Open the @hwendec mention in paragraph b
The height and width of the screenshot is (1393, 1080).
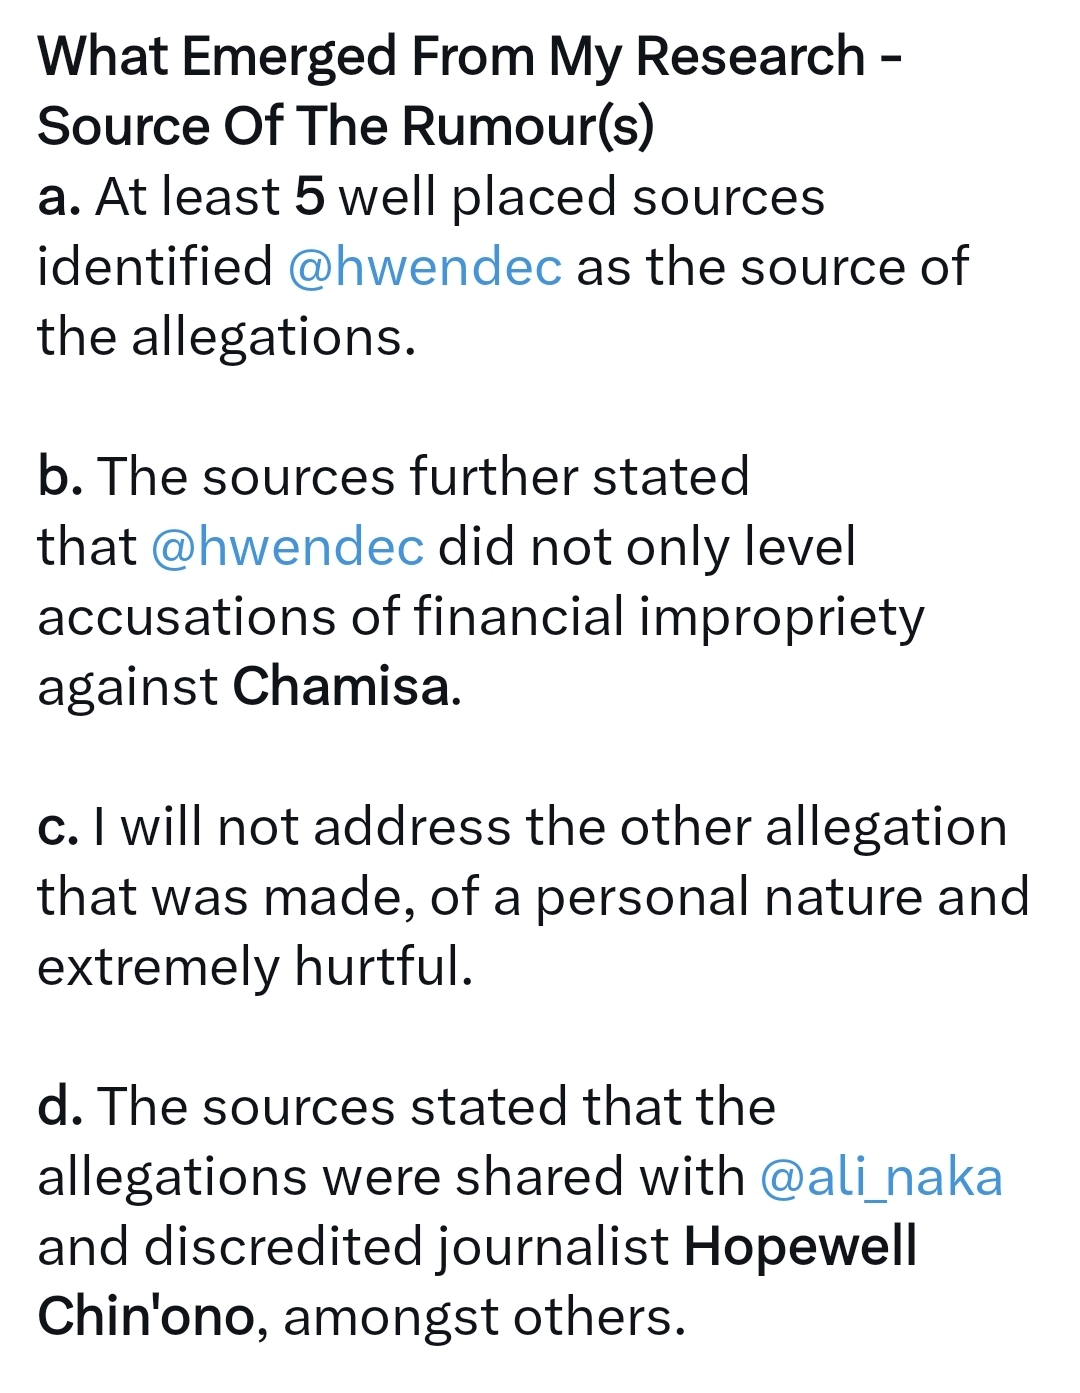[288, 547]
